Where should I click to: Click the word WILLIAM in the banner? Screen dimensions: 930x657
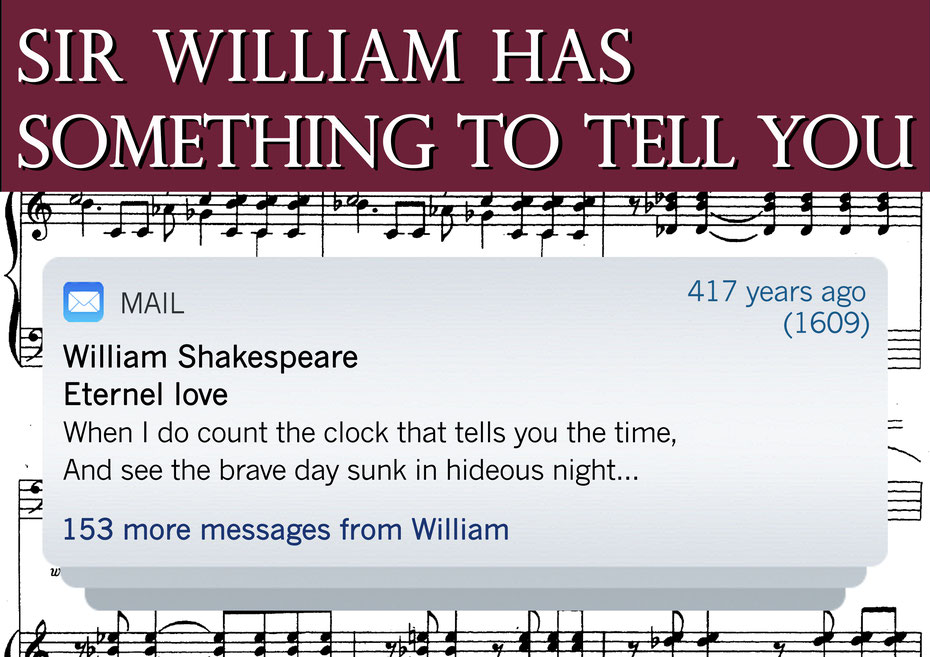click(x=310, y=57)
